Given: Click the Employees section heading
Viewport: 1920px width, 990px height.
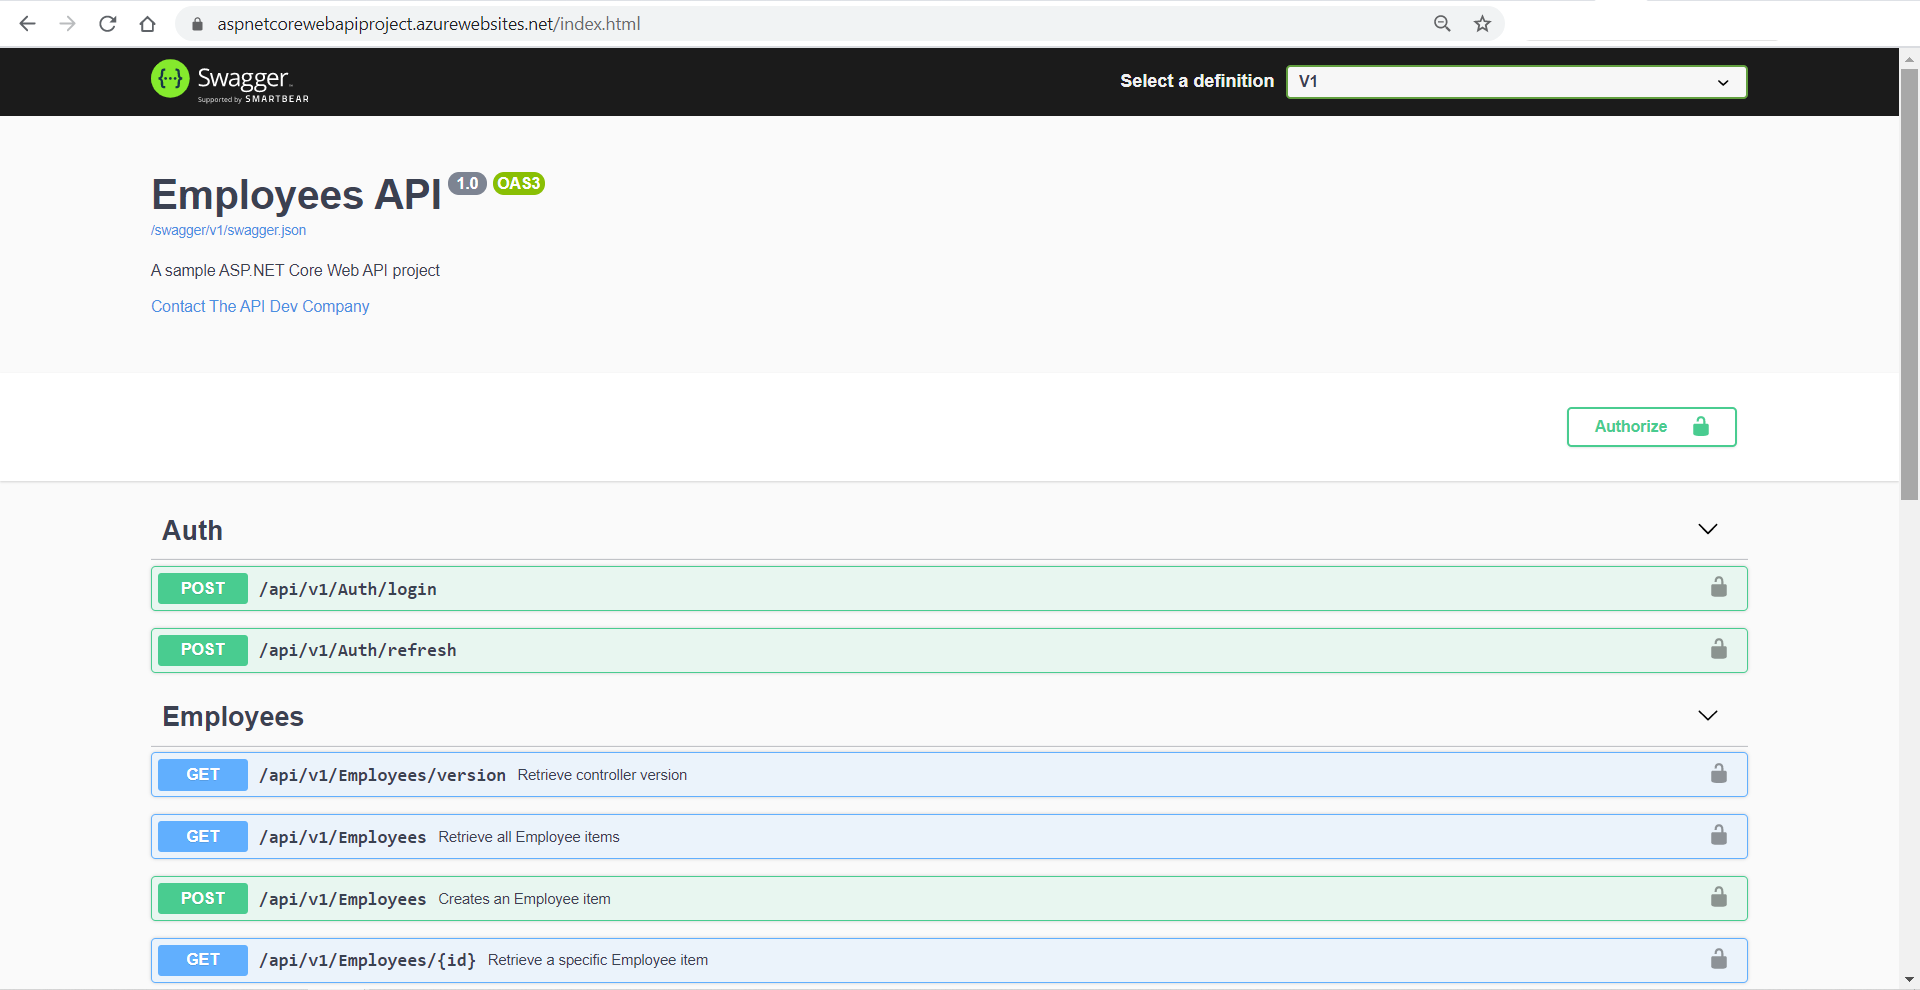Looking at the screenshot, I should (233, 716).
